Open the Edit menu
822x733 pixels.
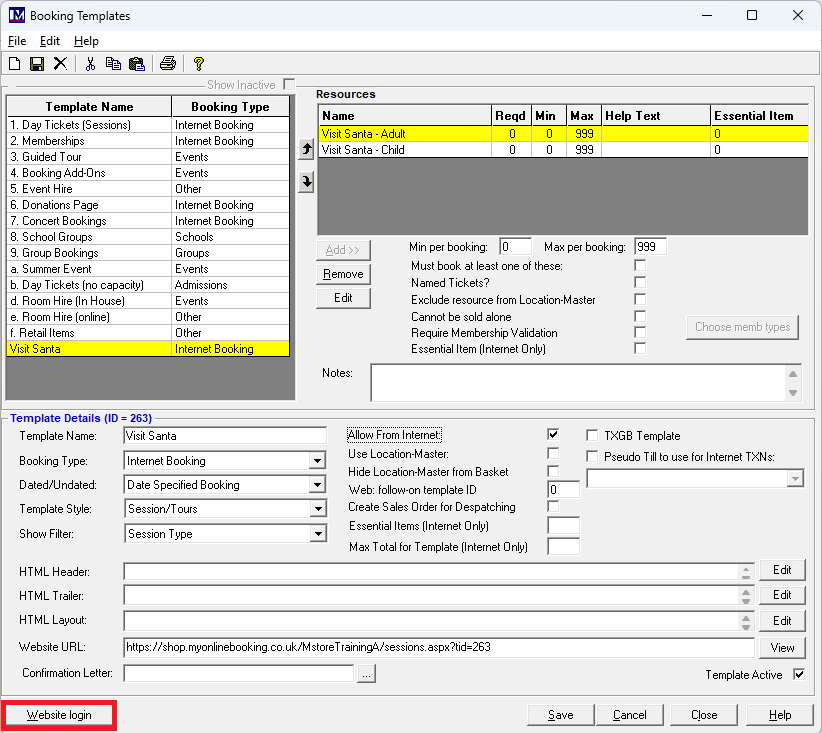click(50, 41)
